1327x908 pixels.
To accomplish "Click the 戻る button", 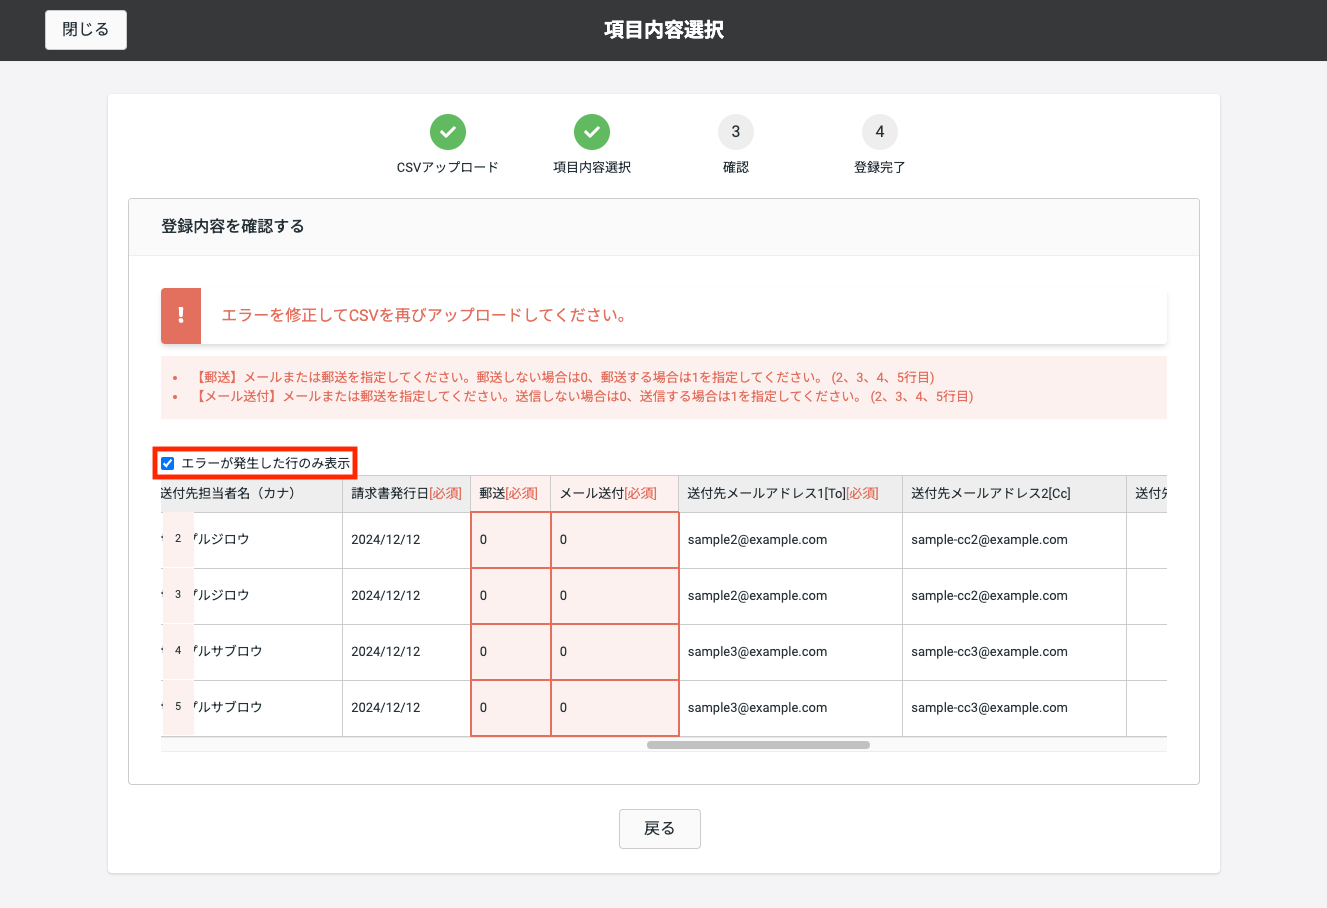I will click(660, 828).
